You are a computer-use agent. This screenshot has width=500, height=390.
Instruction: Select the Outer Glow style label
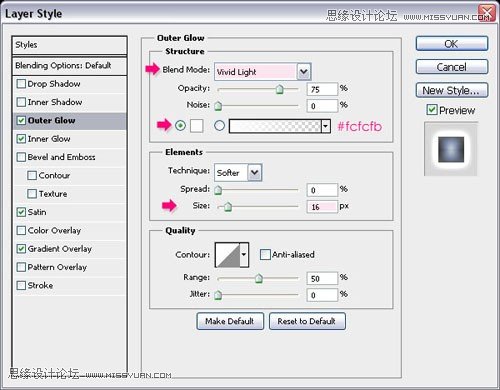click(x=51, y=120)
